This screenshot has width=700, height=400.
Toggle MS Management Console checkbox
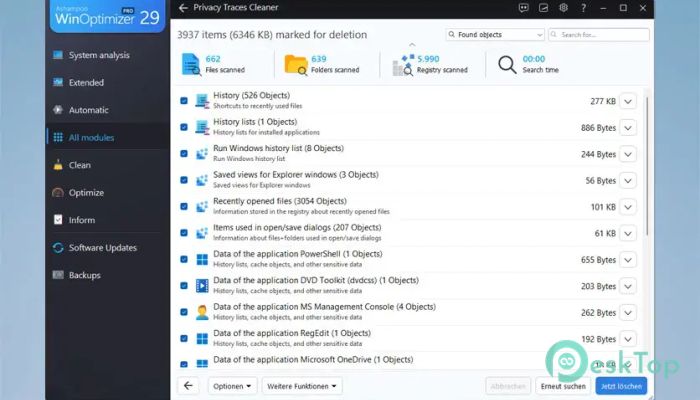coord(183,311)
